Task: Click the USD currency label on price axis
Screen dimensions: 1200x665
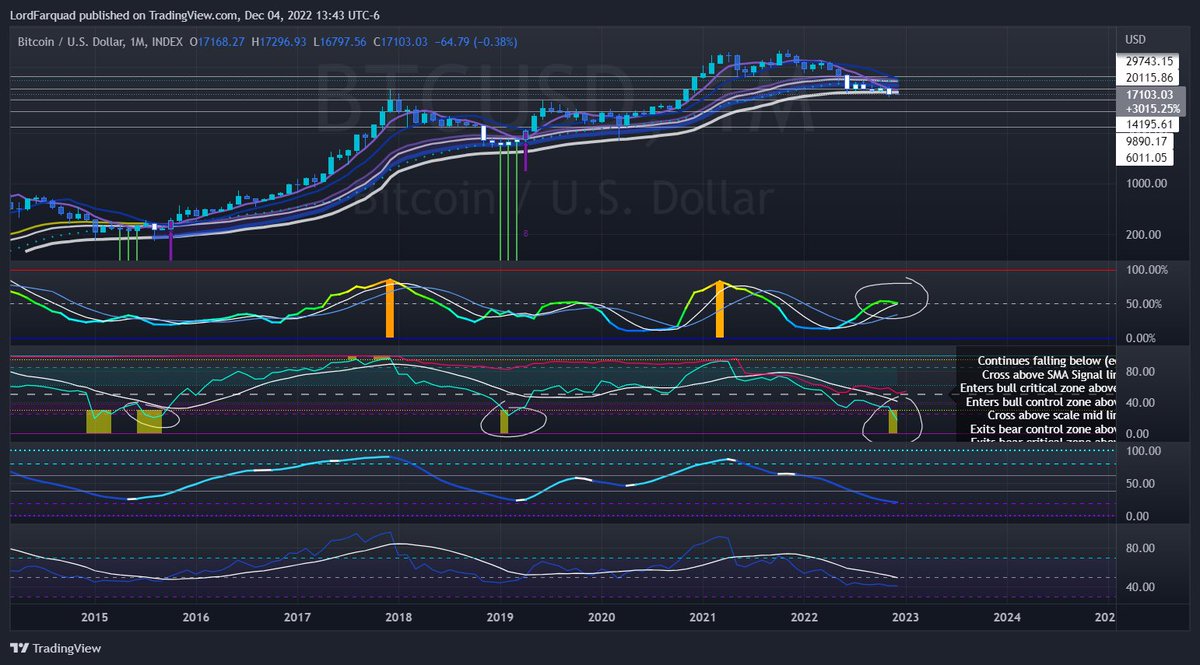Action: coord(1135,40)
